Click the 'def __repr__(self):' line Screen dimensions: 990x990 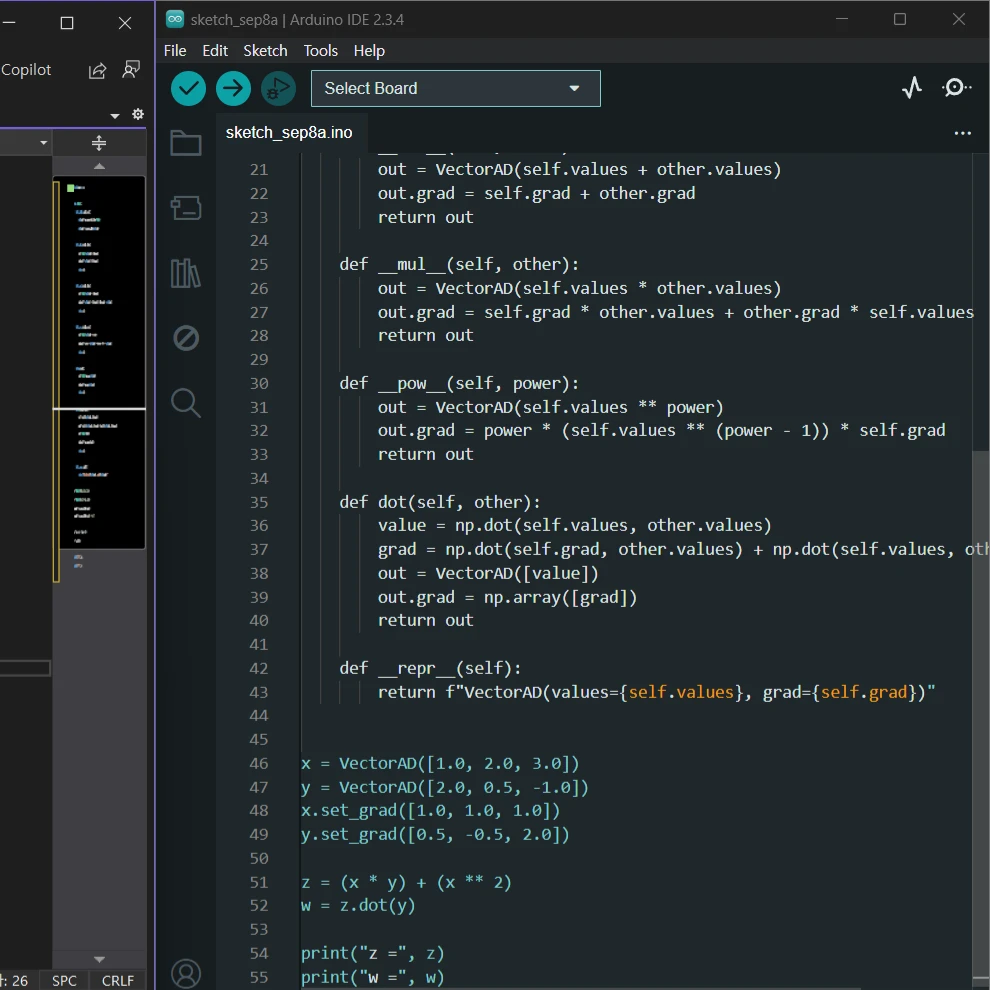(x=430, y=668)
